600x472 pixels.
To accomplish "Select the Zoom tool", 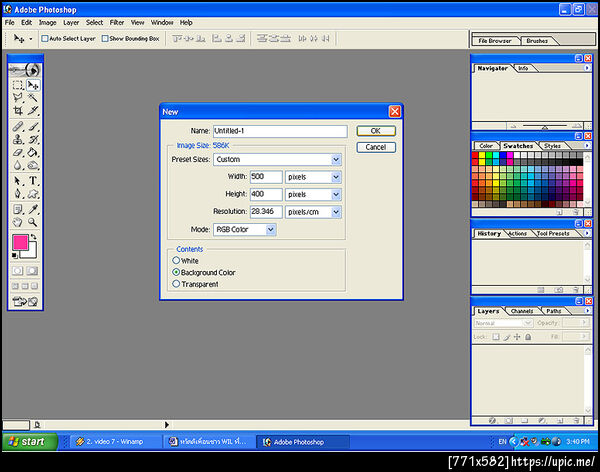I will click(33, 222).
